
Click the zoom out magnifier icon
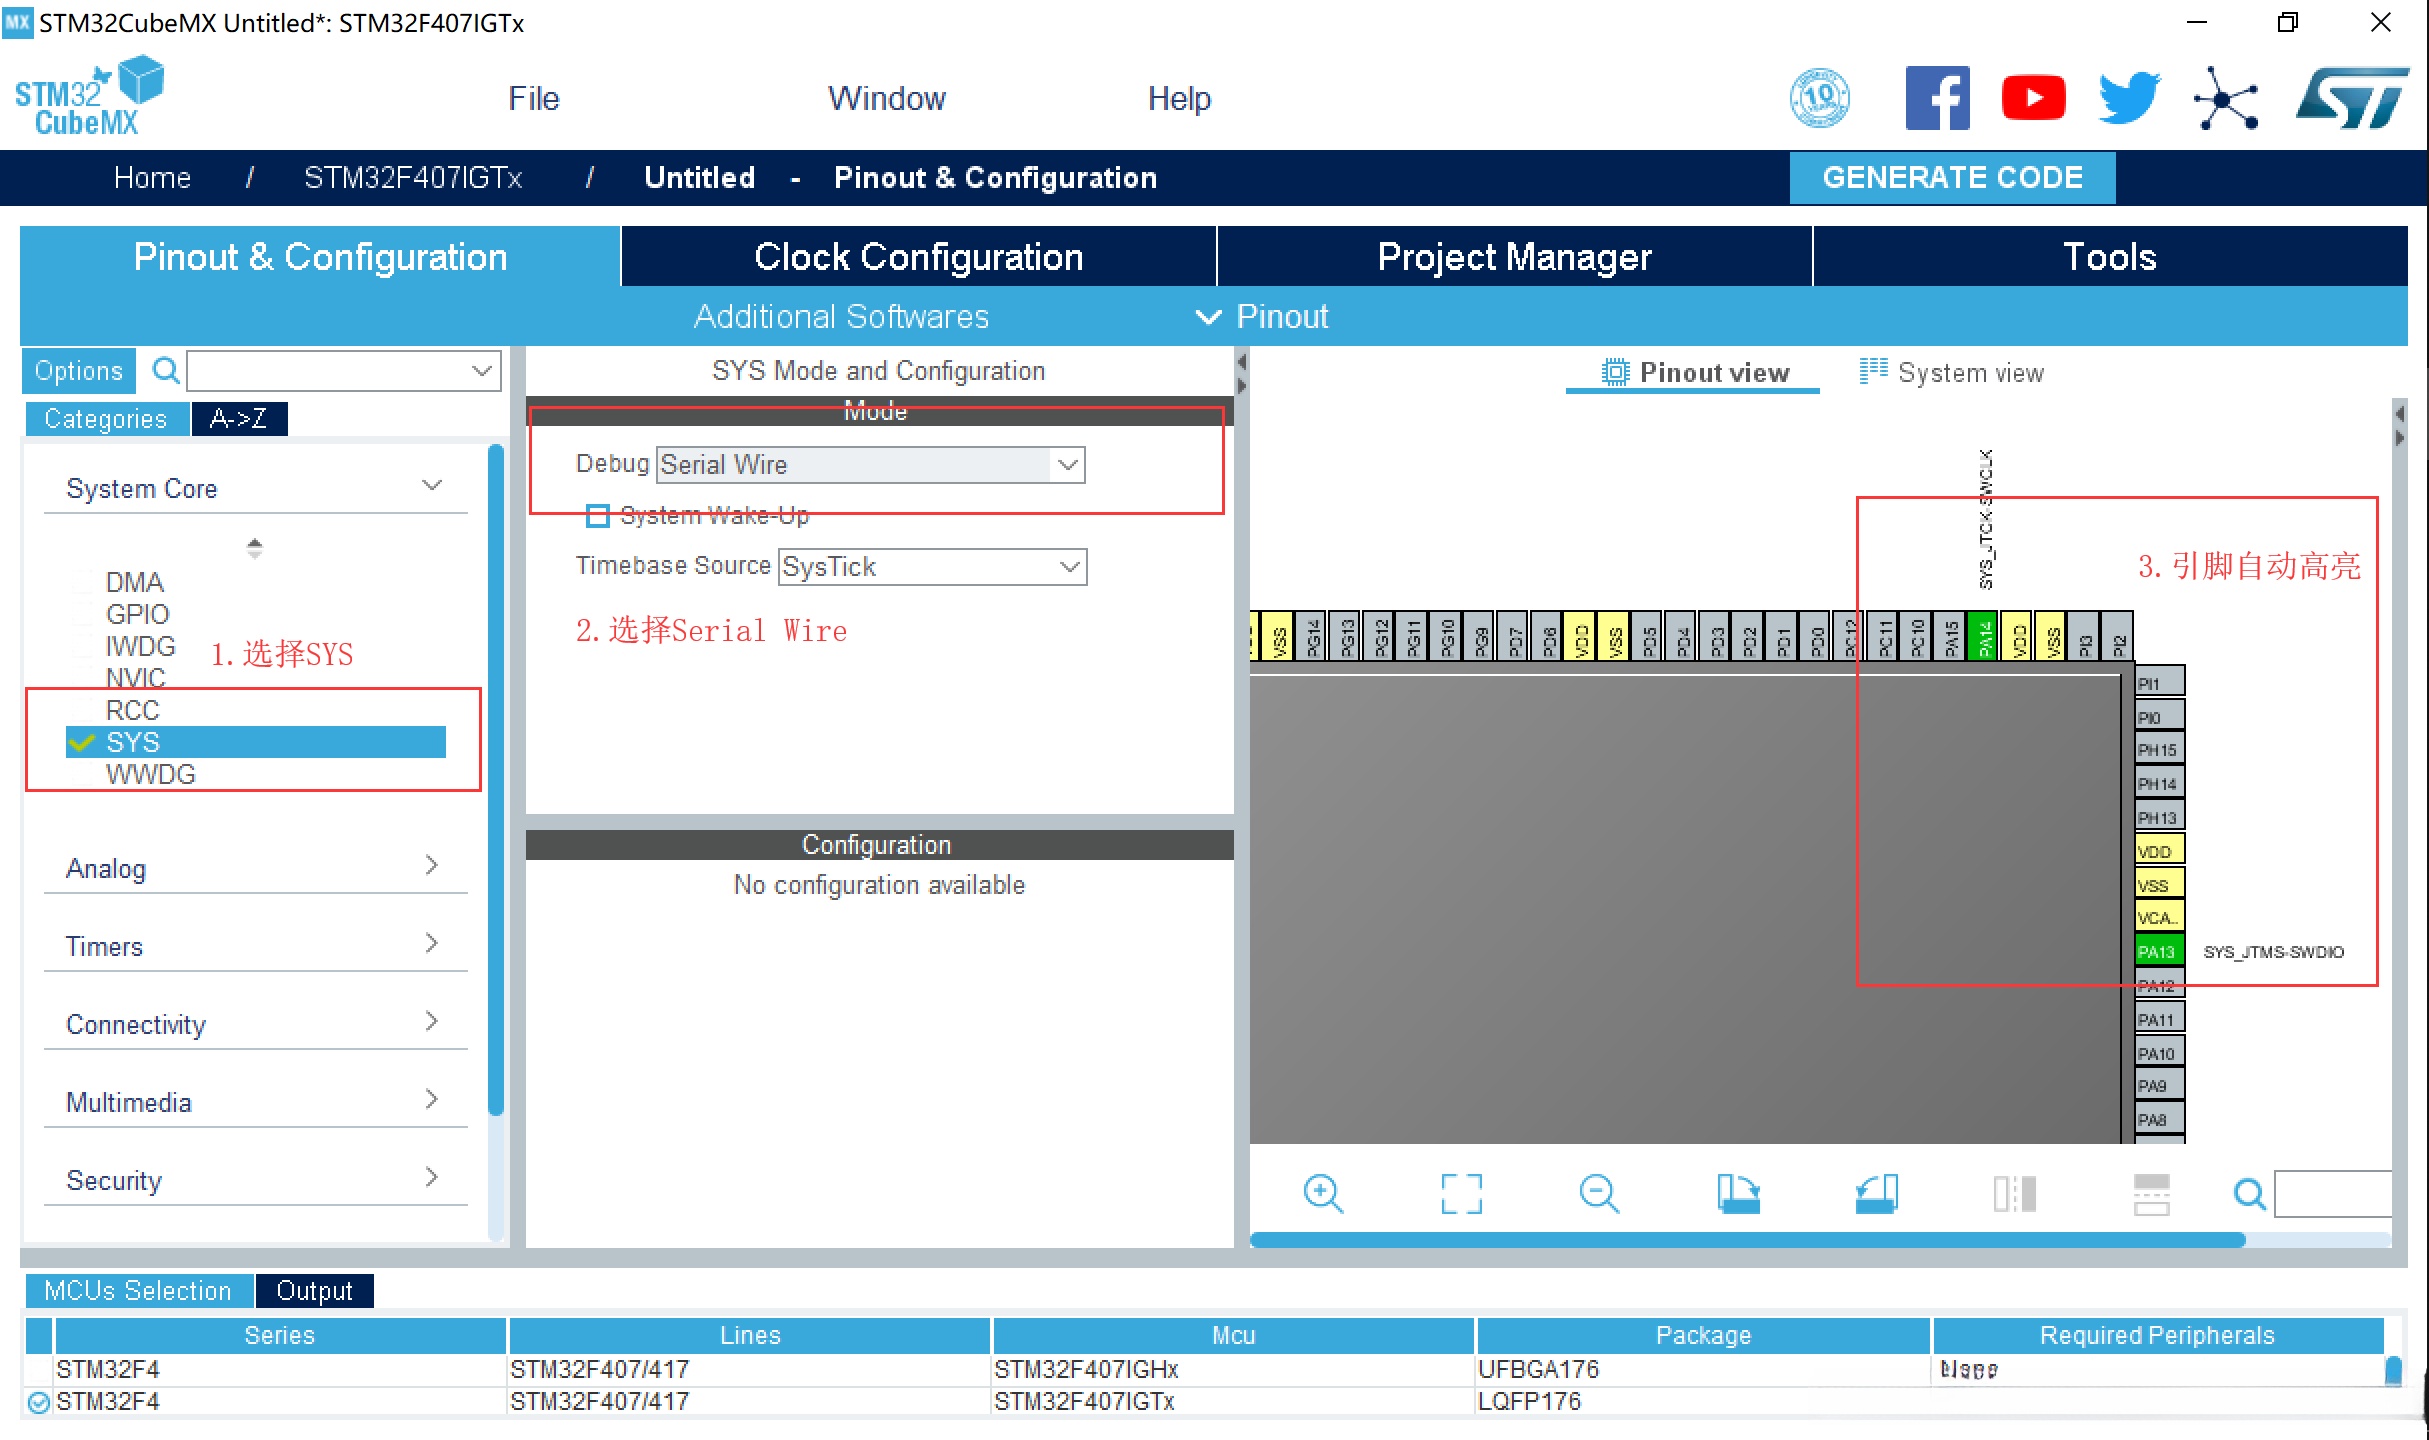coord(1598,1193)
